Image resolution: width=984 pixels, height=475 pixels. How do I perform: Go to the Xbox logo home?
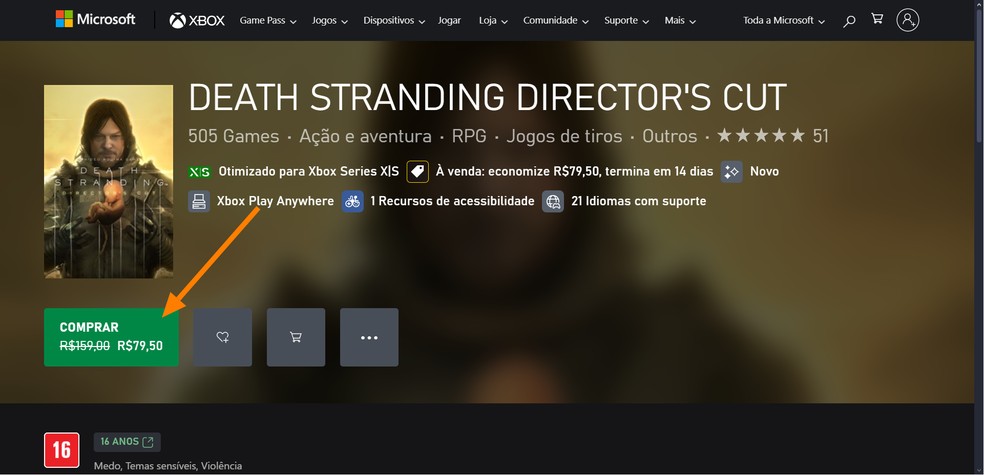point(197,21)
